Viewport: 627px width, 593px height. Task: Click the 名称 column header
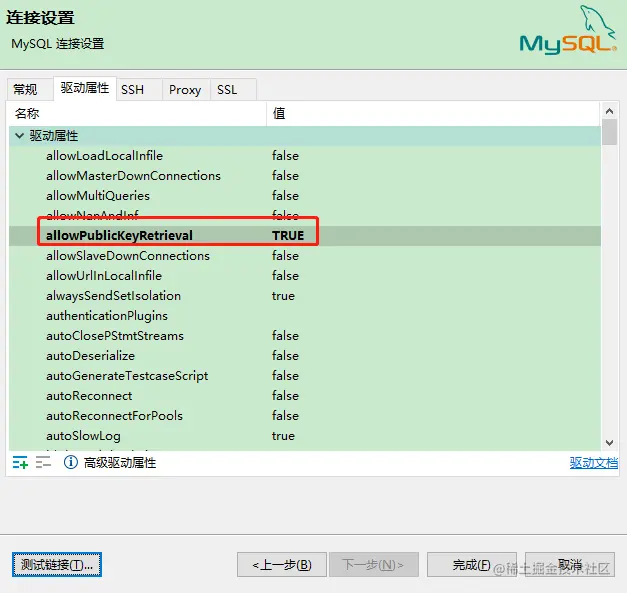137,114
